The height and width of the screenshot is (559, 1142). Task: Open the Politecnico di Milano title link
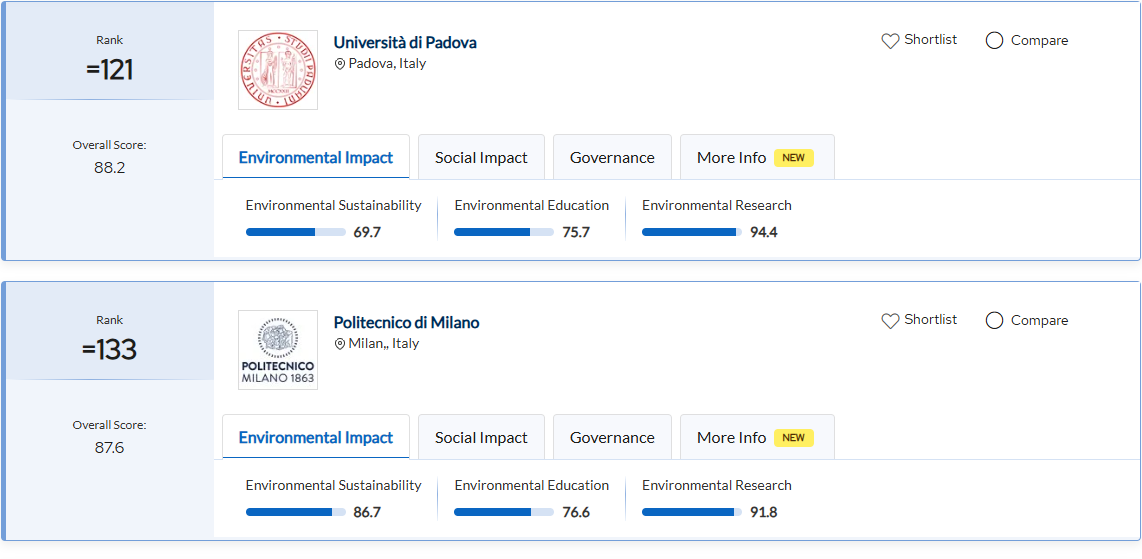(406, 322)
